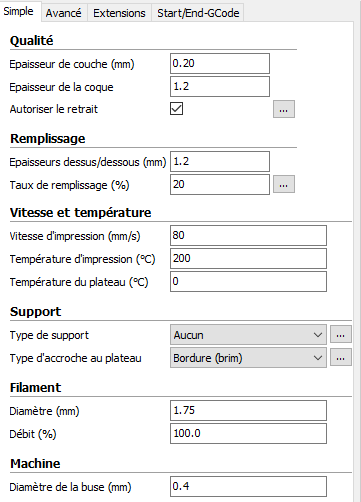This screenshot has height=502, width=361.
Task: Open retraction settings ellipsis button
Action: pos(284,109)
